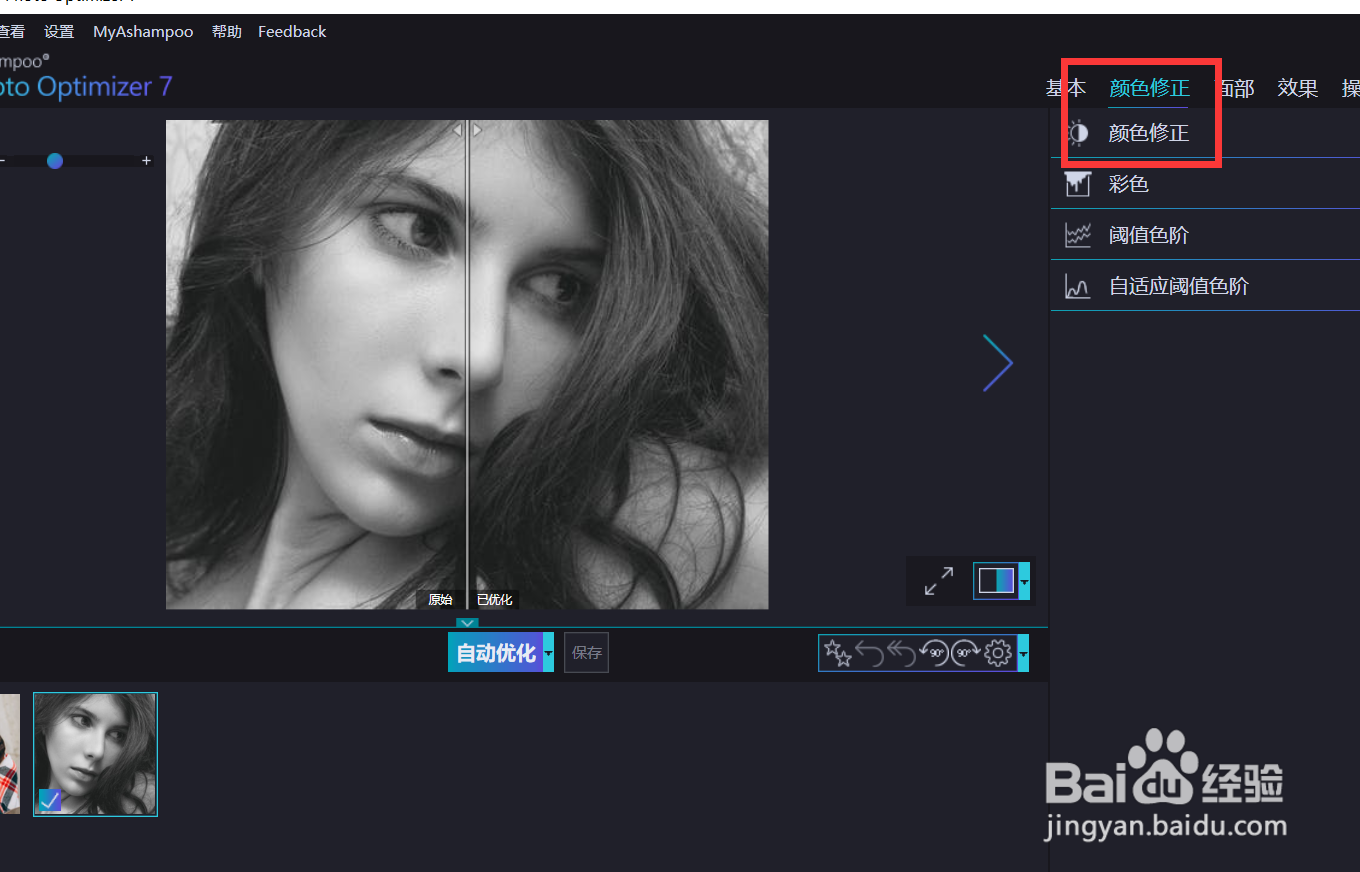Toggle the checkmark on selected thumbnail
The image size is (1360, 872).
(x=49, y=800)
